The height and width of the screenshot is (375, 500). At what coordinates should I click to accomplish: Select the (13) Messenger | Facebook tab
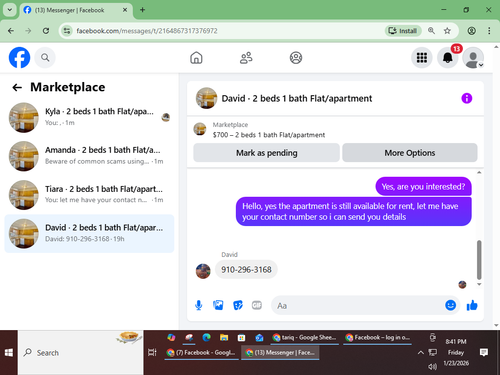[76, 10]
